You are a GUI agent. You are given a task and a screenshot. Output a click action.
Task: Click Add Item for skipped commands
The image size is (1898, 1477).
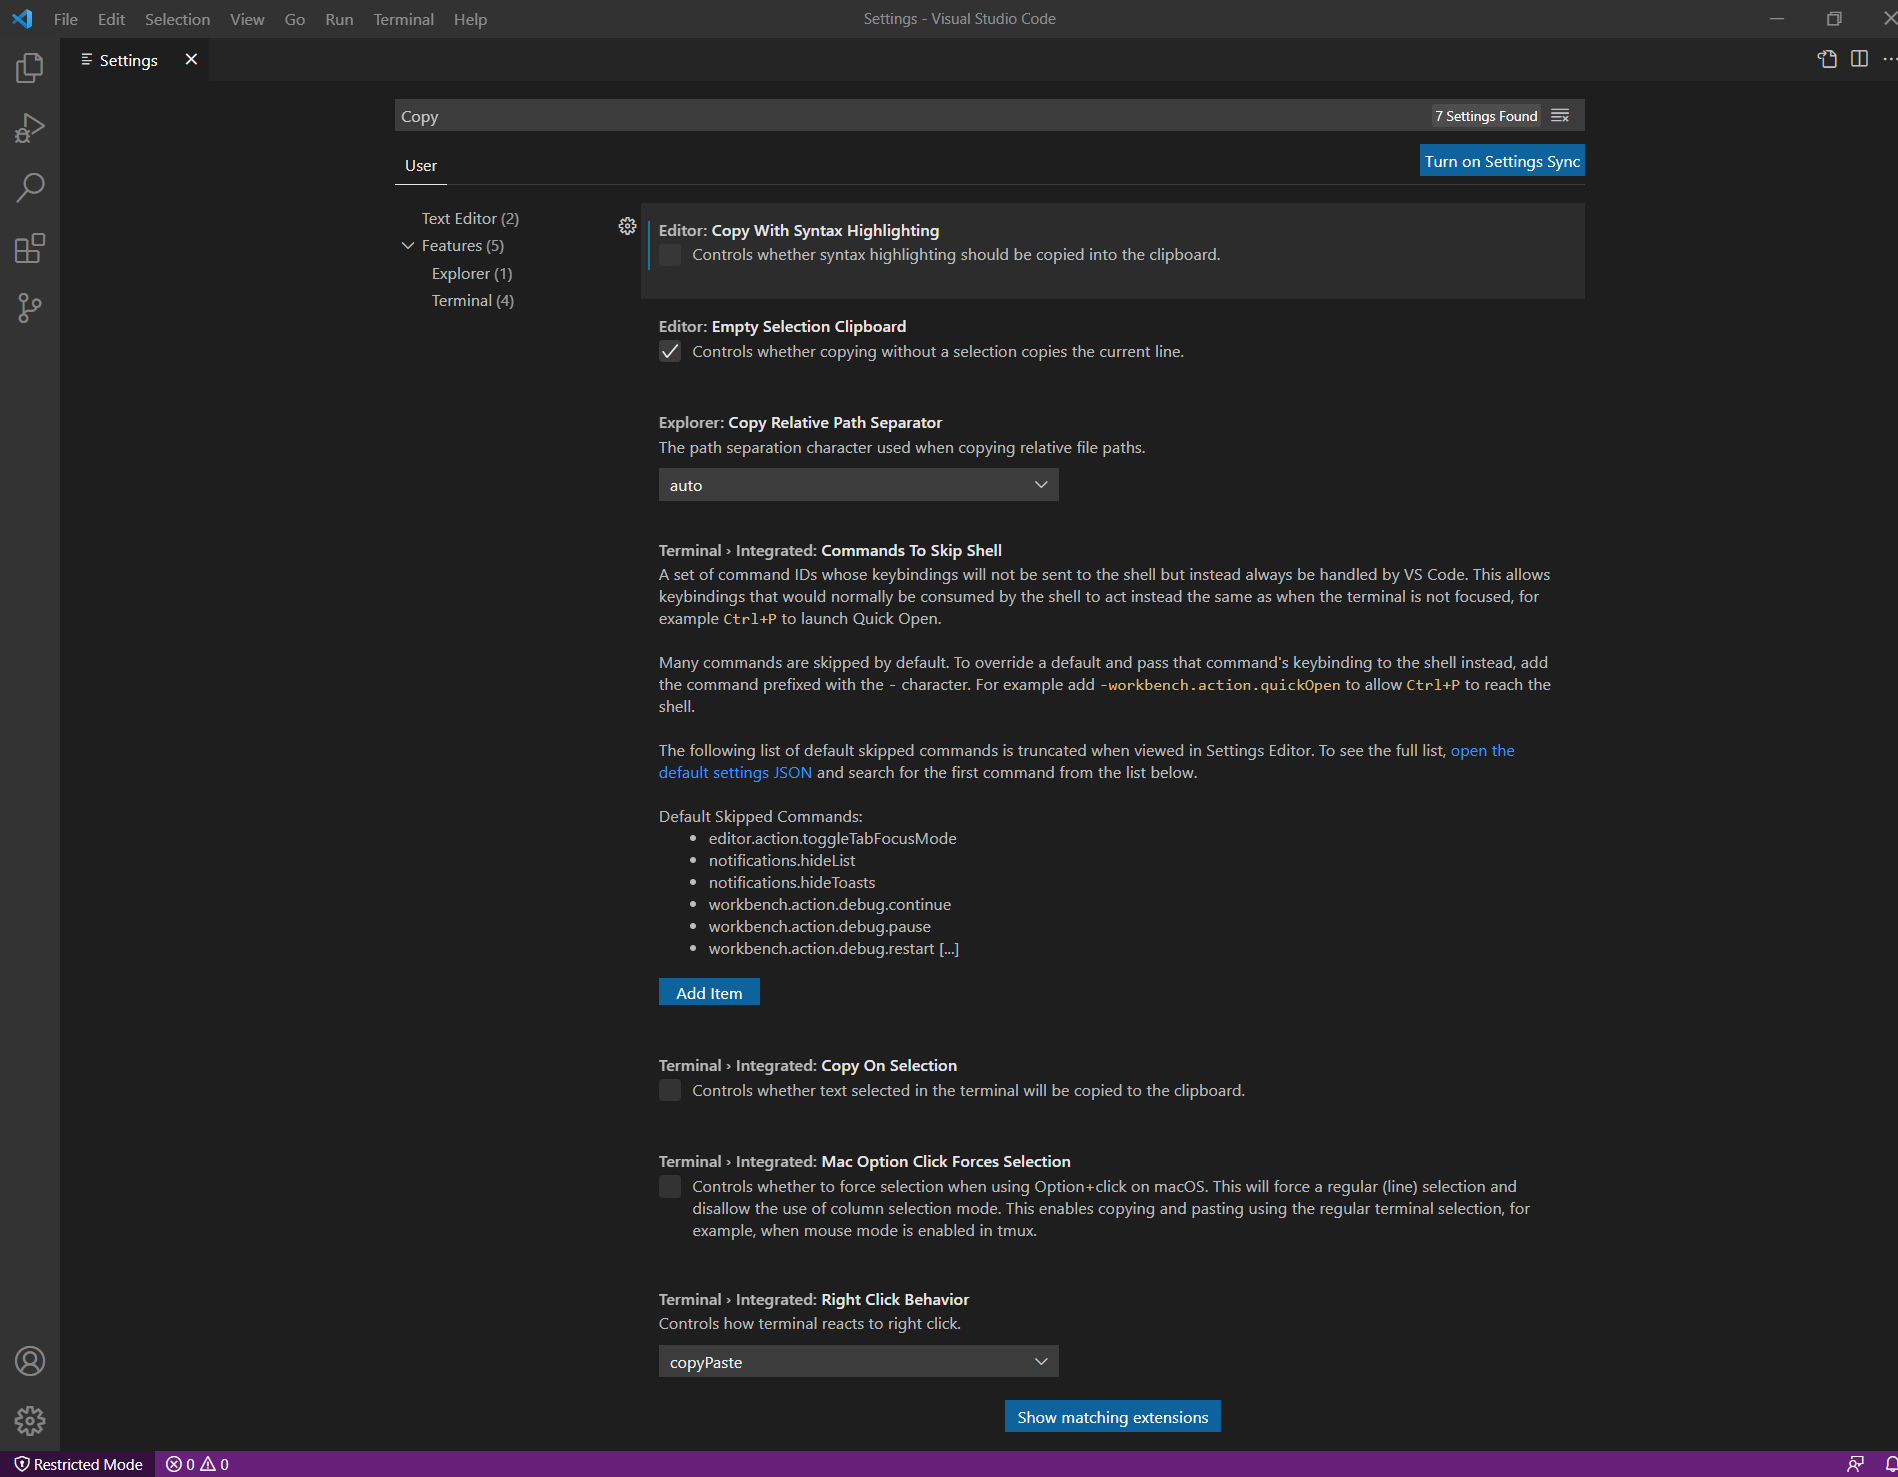pyautogui.click(x=709, y=993)
